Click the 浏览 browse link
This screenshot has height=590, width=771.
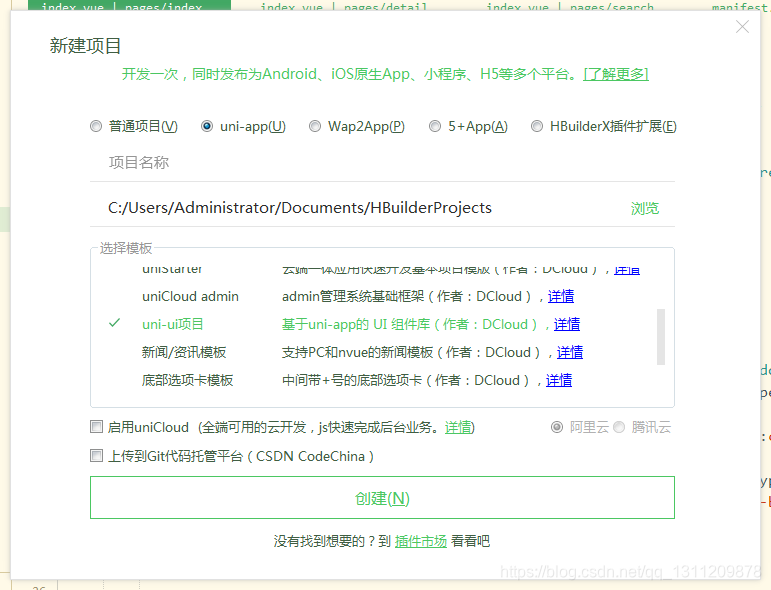[x=645, y=208]
